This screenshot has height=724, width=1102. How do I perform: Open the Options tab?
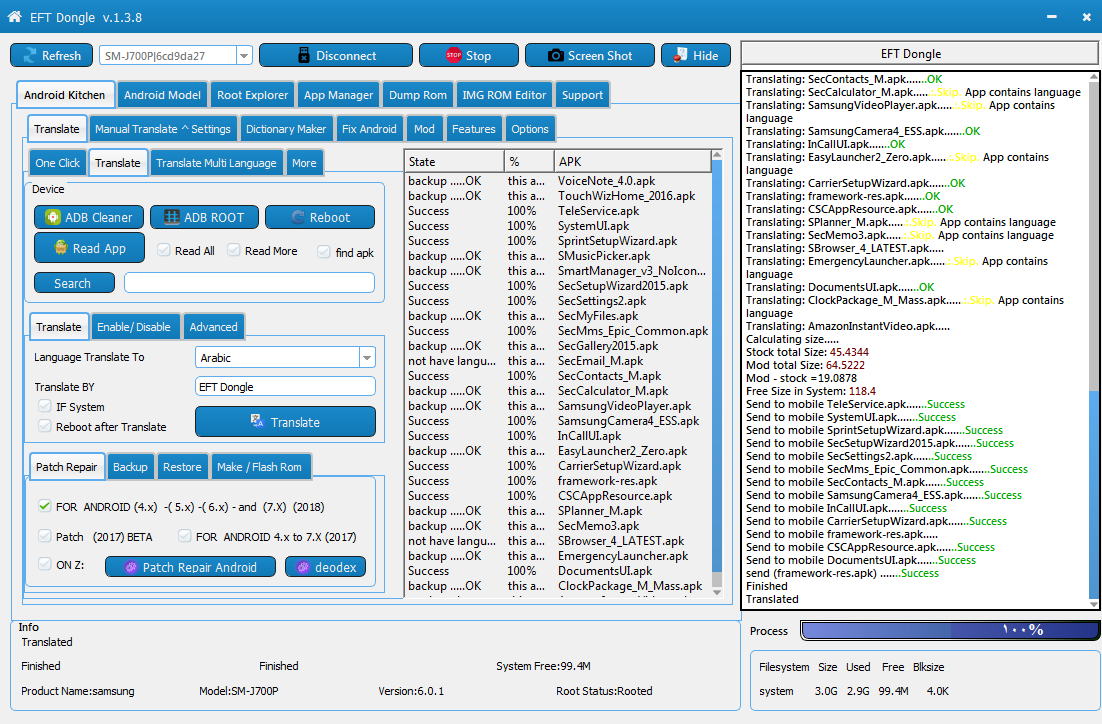[530, 129]
